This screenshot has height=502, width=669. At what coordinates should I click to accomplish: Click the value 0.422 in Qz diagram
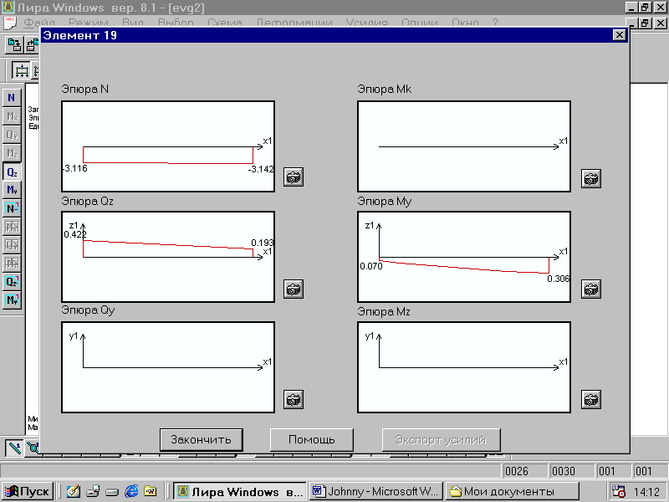coord(75,235)
